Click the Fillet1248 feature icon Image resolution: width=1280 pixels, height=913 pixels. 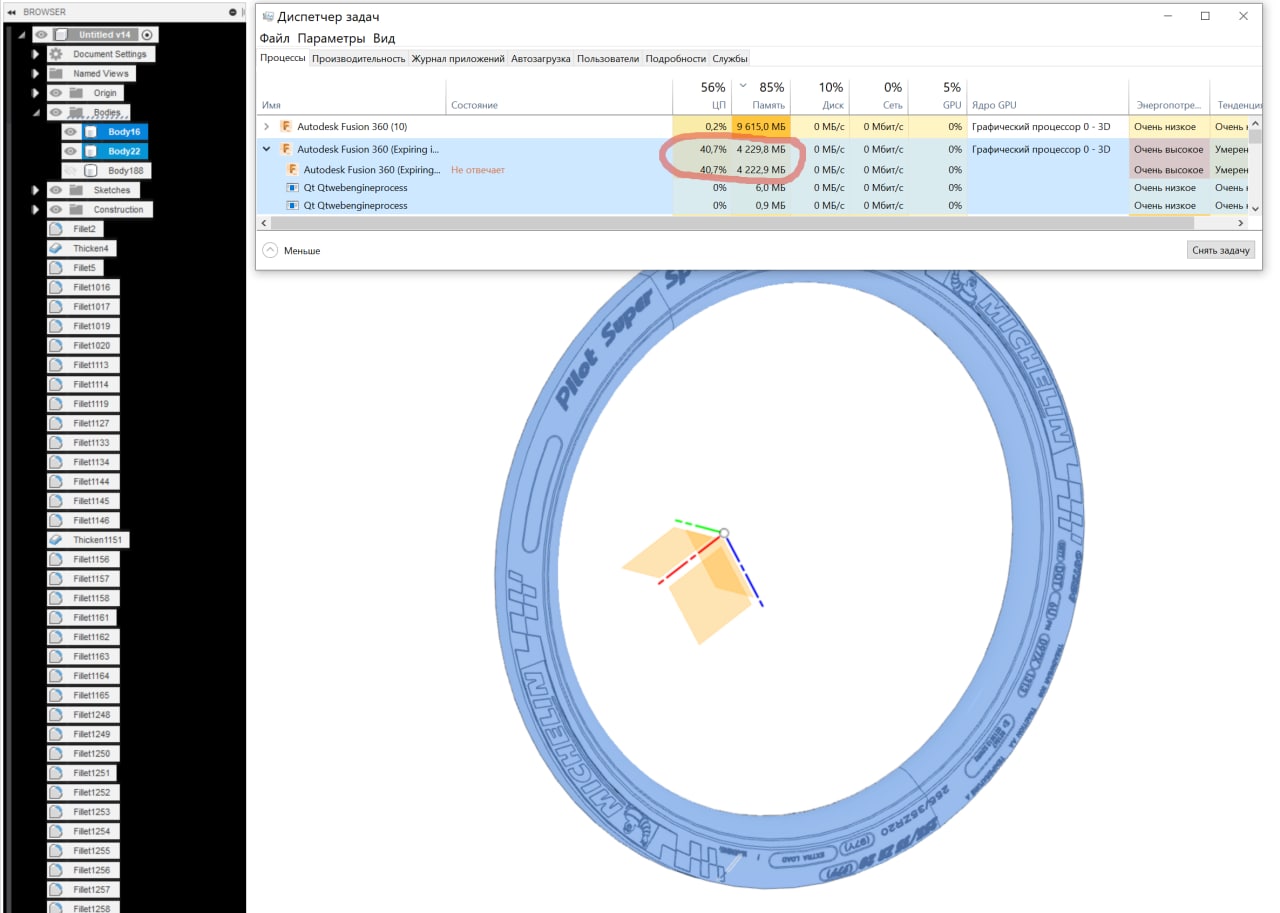pyautogui.click(x=56, y=715)
